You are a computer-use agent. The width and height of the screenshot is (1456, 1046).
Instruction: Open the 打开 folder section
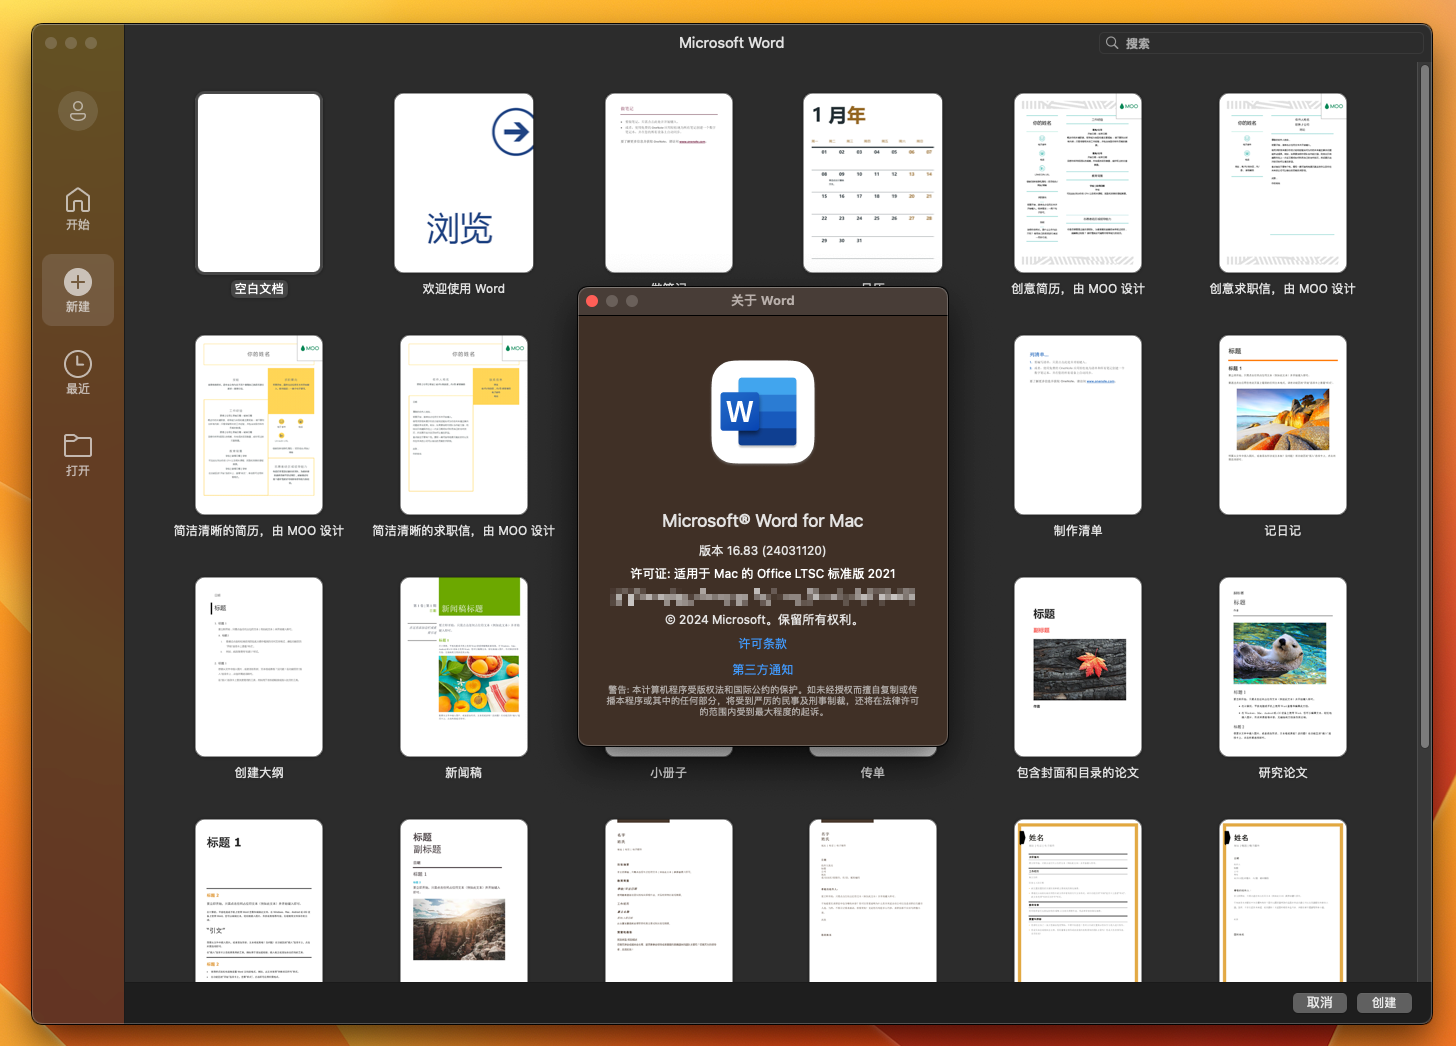[x=78, y=455]
